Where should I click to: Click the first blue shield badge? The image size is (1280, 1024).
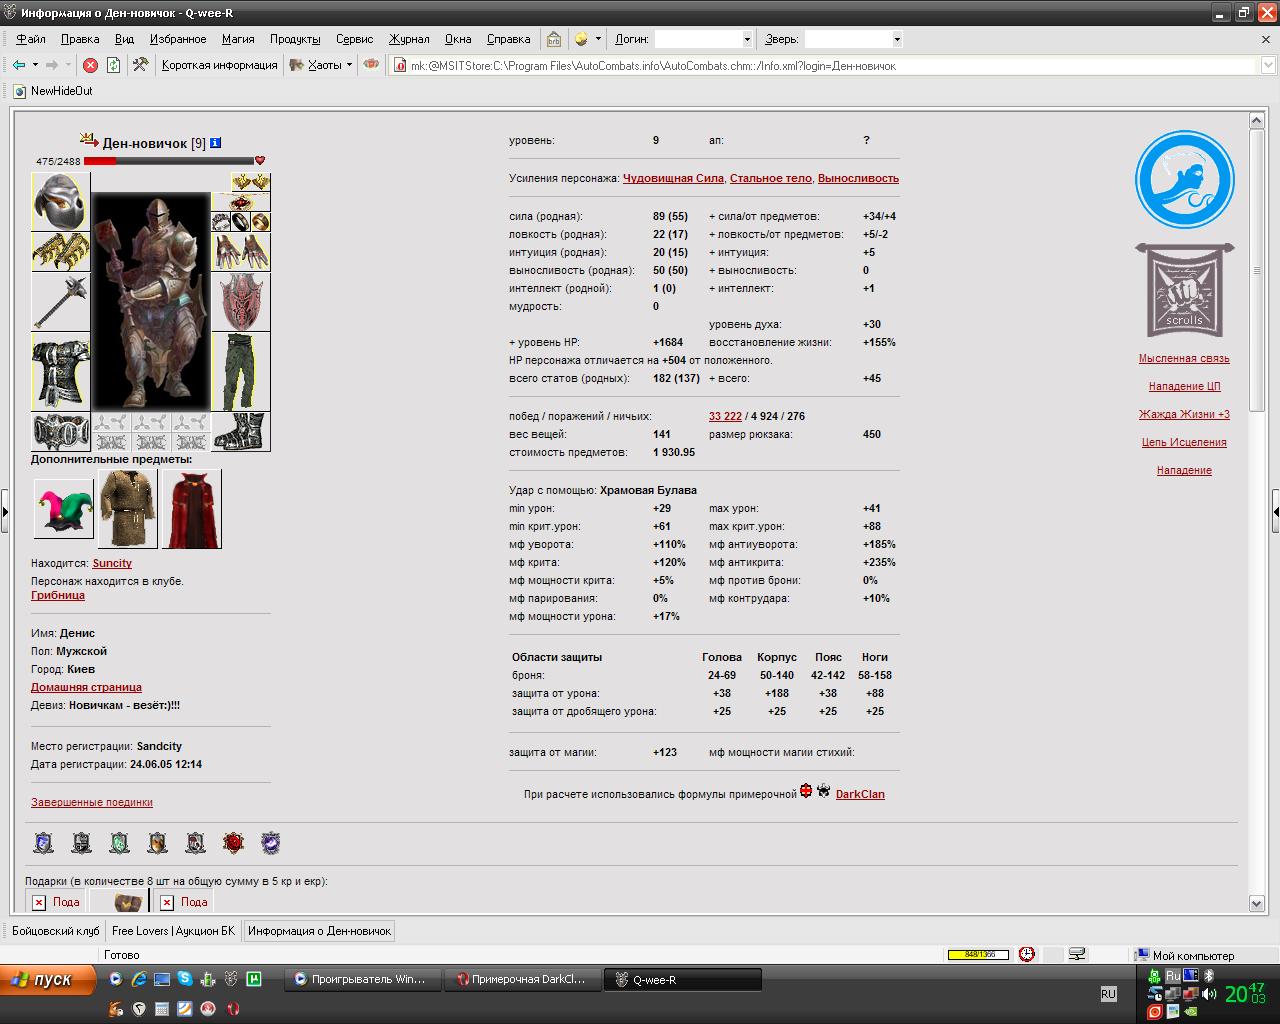click(43, 843)
